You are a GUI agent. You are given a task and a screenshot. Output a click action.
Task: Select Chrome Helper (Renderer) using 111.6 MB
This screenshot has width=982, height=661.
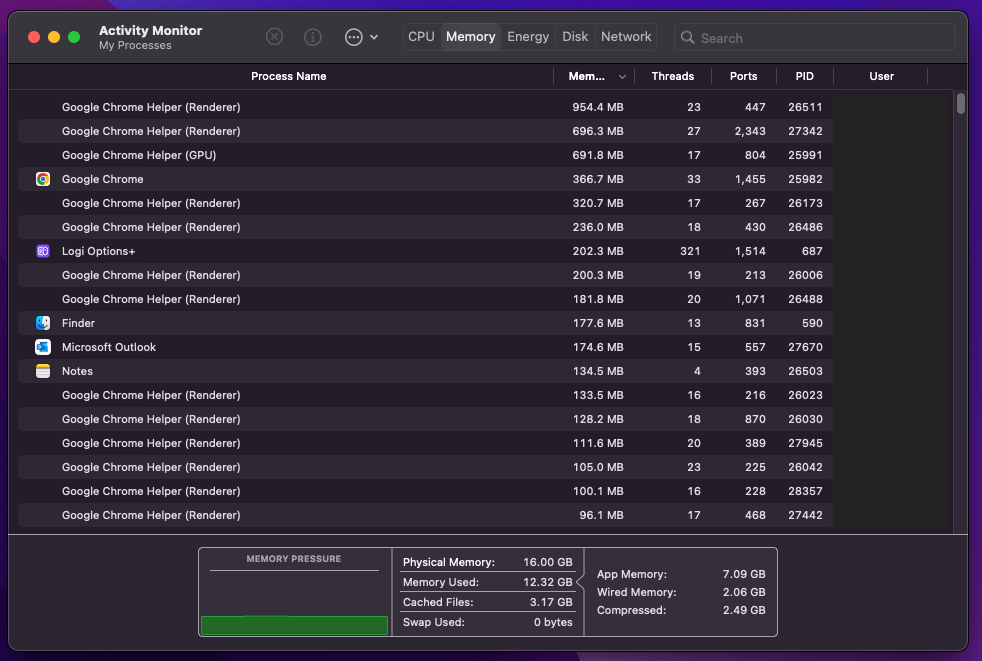click(426, 443)
